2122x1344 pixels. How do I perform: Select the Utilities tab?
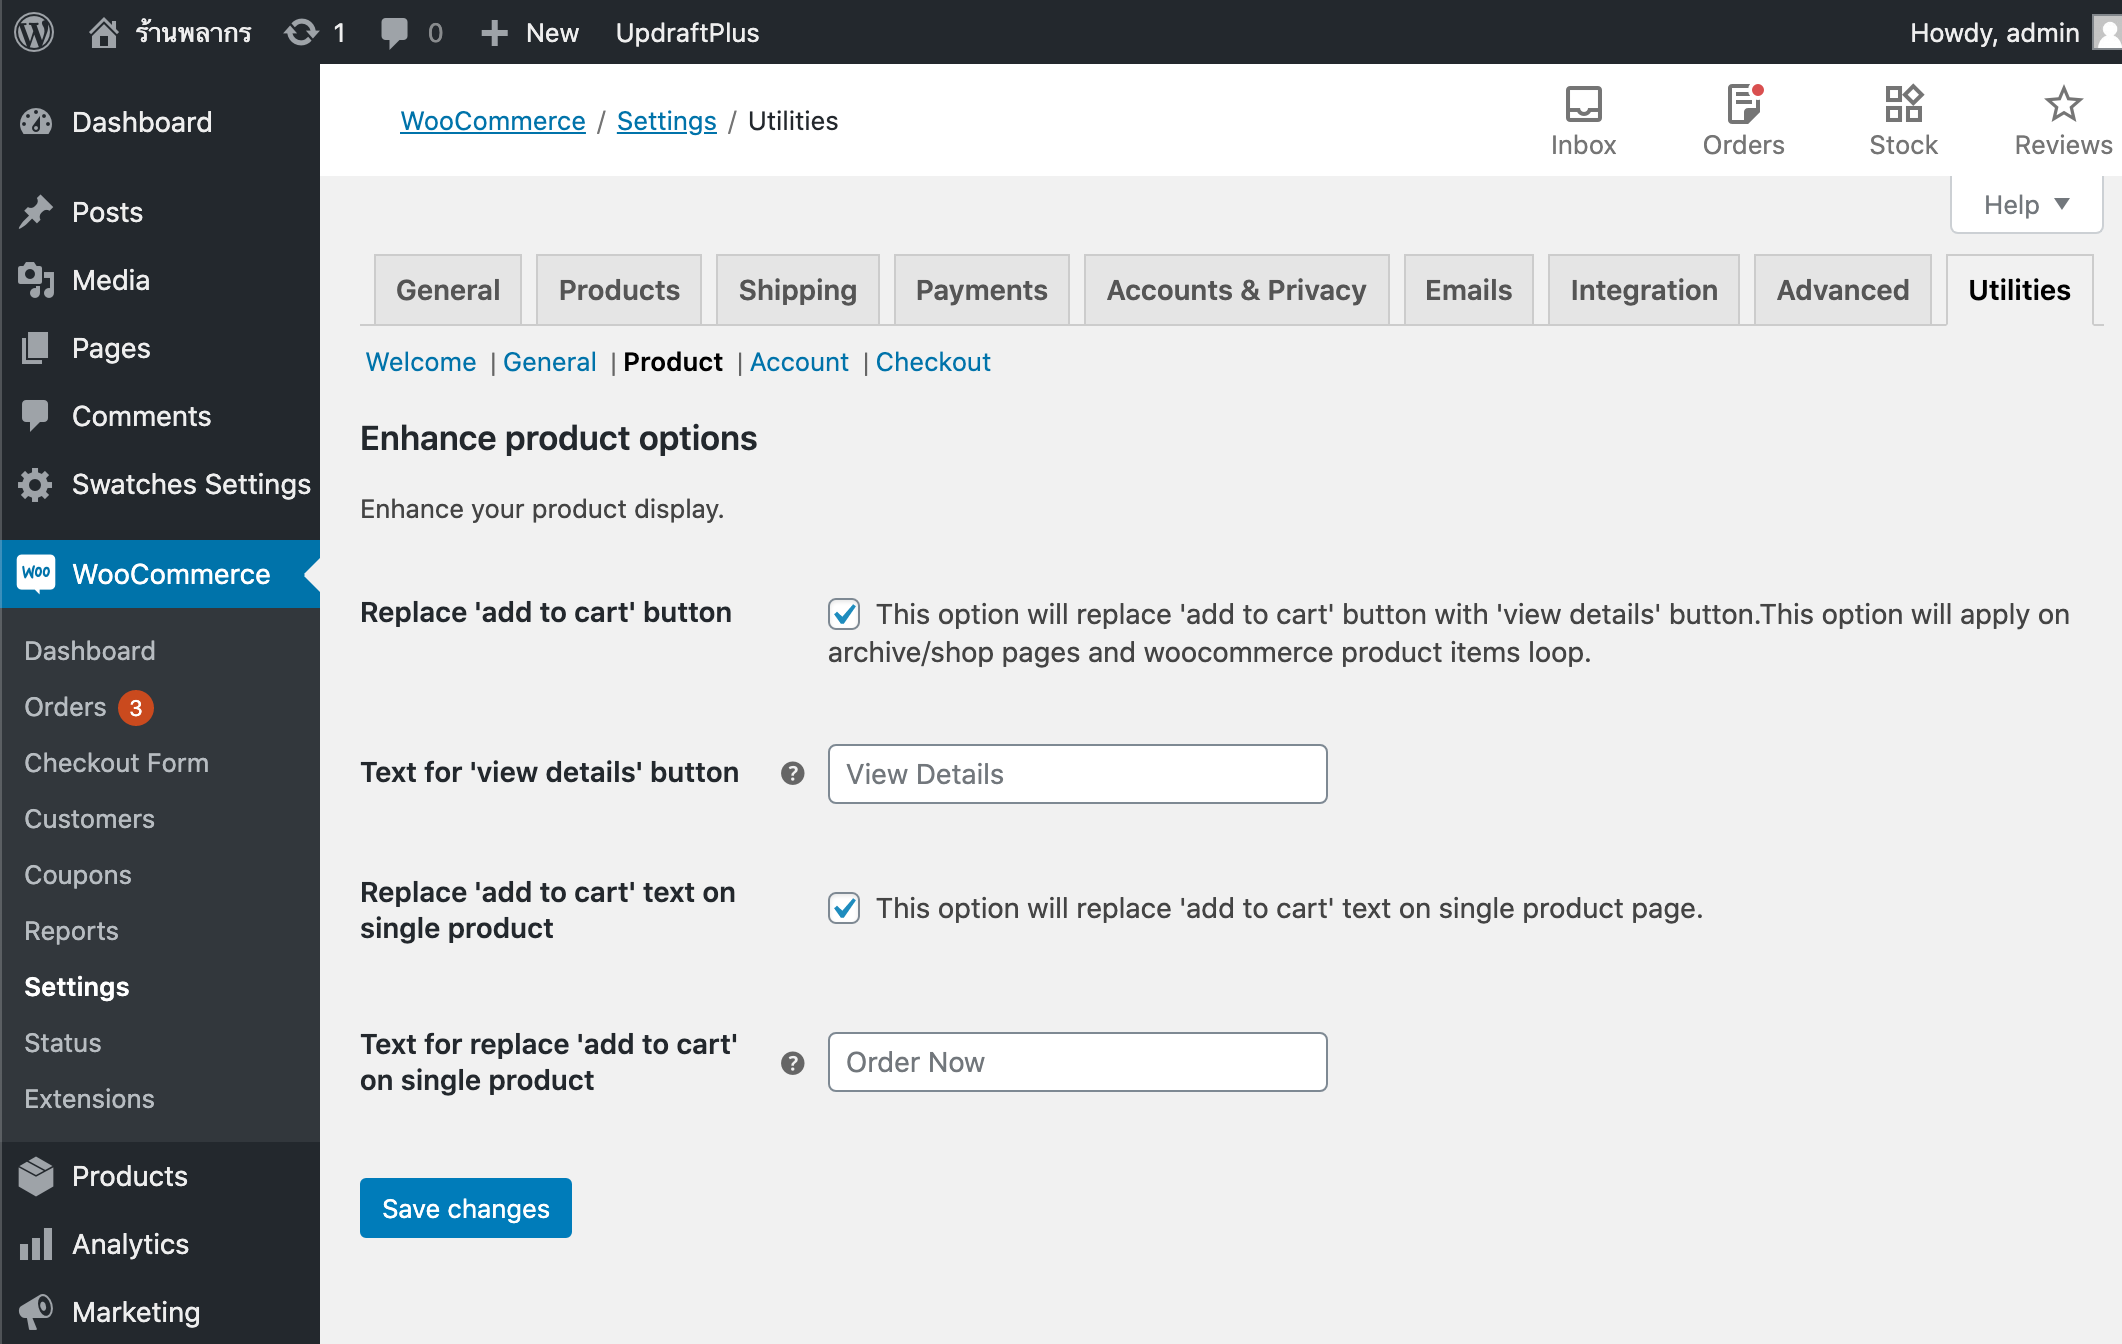pyautogui.click(x=2020, y=290)
